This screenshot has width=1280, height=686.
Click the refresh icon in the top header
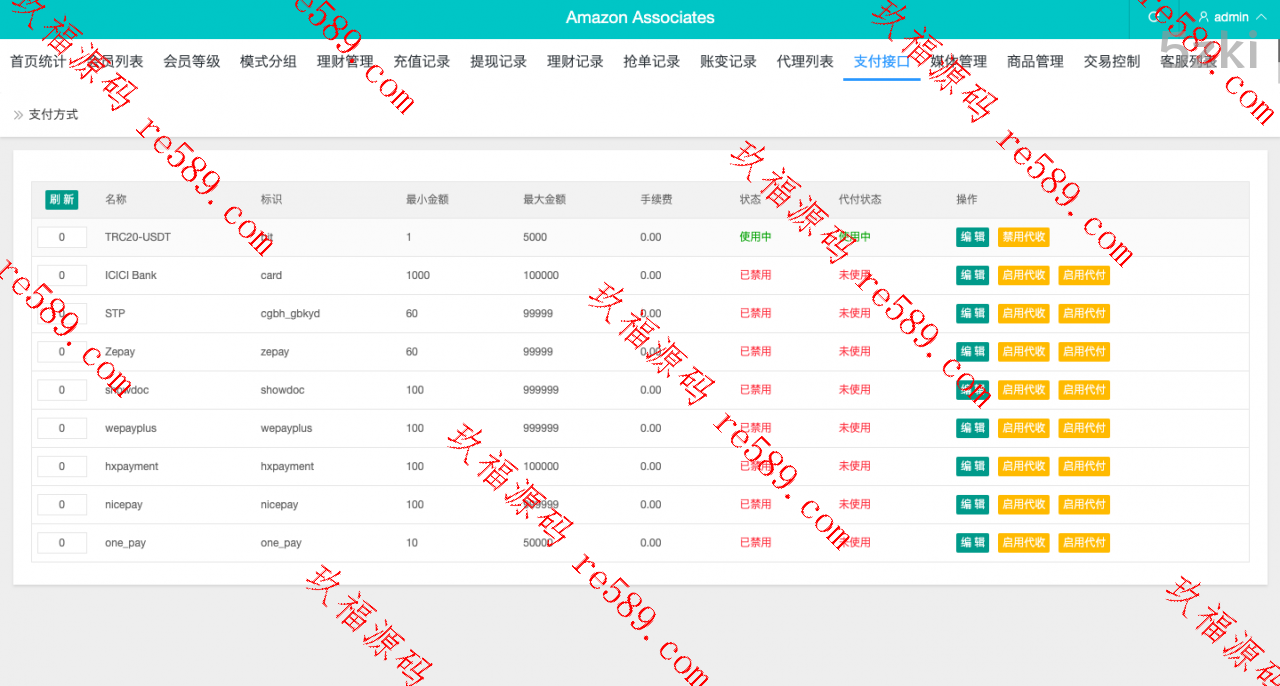click(x=1155, y=17)
